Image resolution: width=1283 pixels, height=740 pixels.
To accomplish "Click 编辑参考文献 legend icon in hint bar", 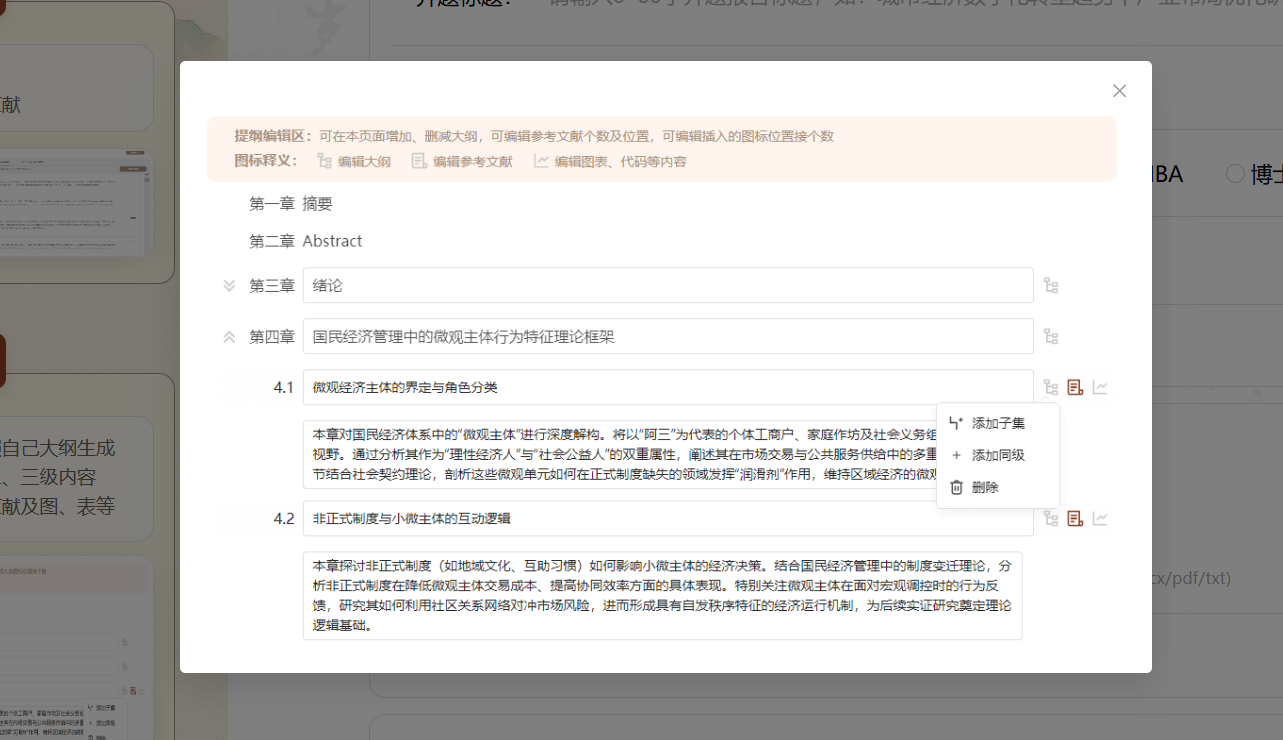I will (x=419, y=161).
